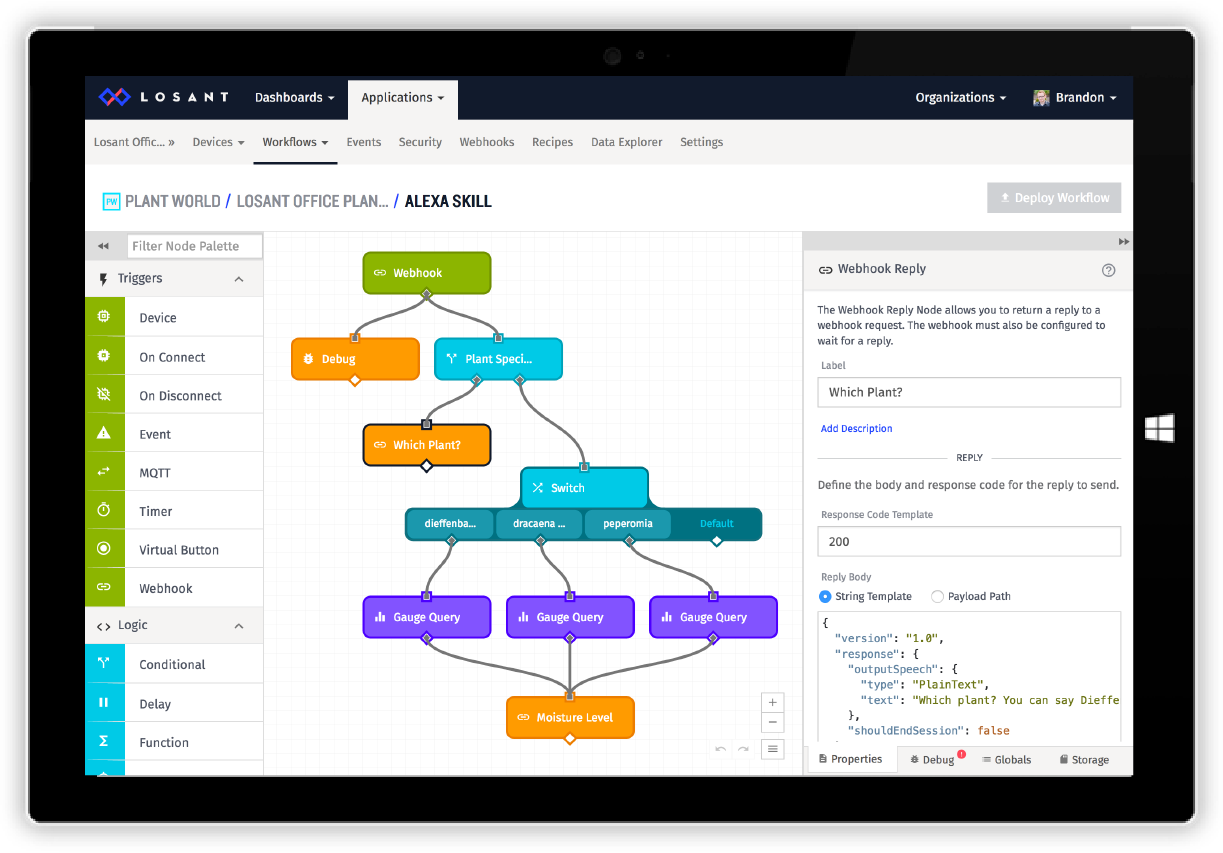Select the Timer trigger node icon

tap(104, 511)
